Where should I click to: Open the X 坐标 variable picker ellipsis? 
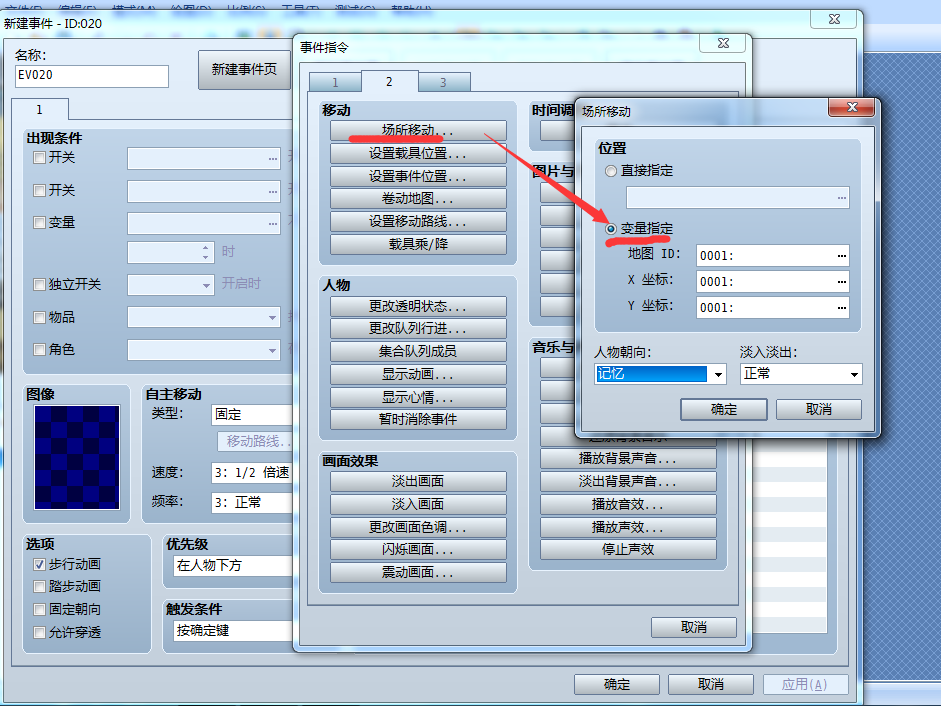[841, 282]
